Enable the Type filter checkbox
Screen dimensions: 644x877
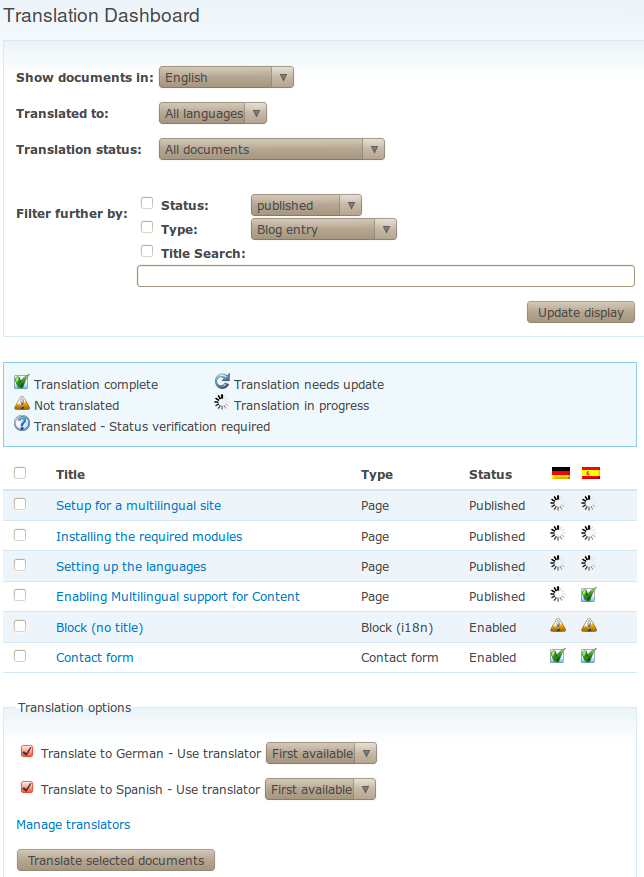pos(147,227)
